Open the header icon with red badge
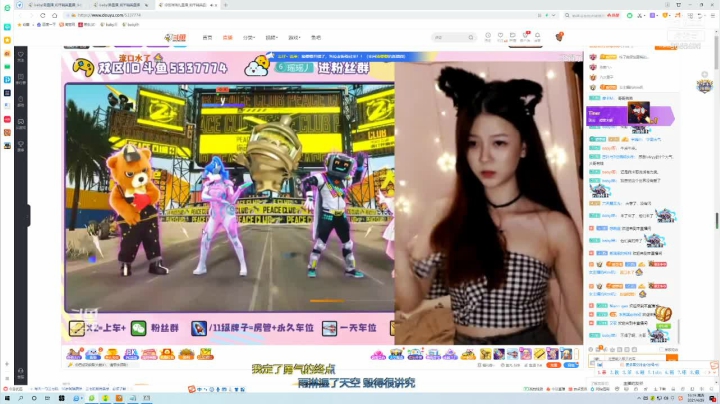This screenshot has width=720, height=404. tap(525, 37)
